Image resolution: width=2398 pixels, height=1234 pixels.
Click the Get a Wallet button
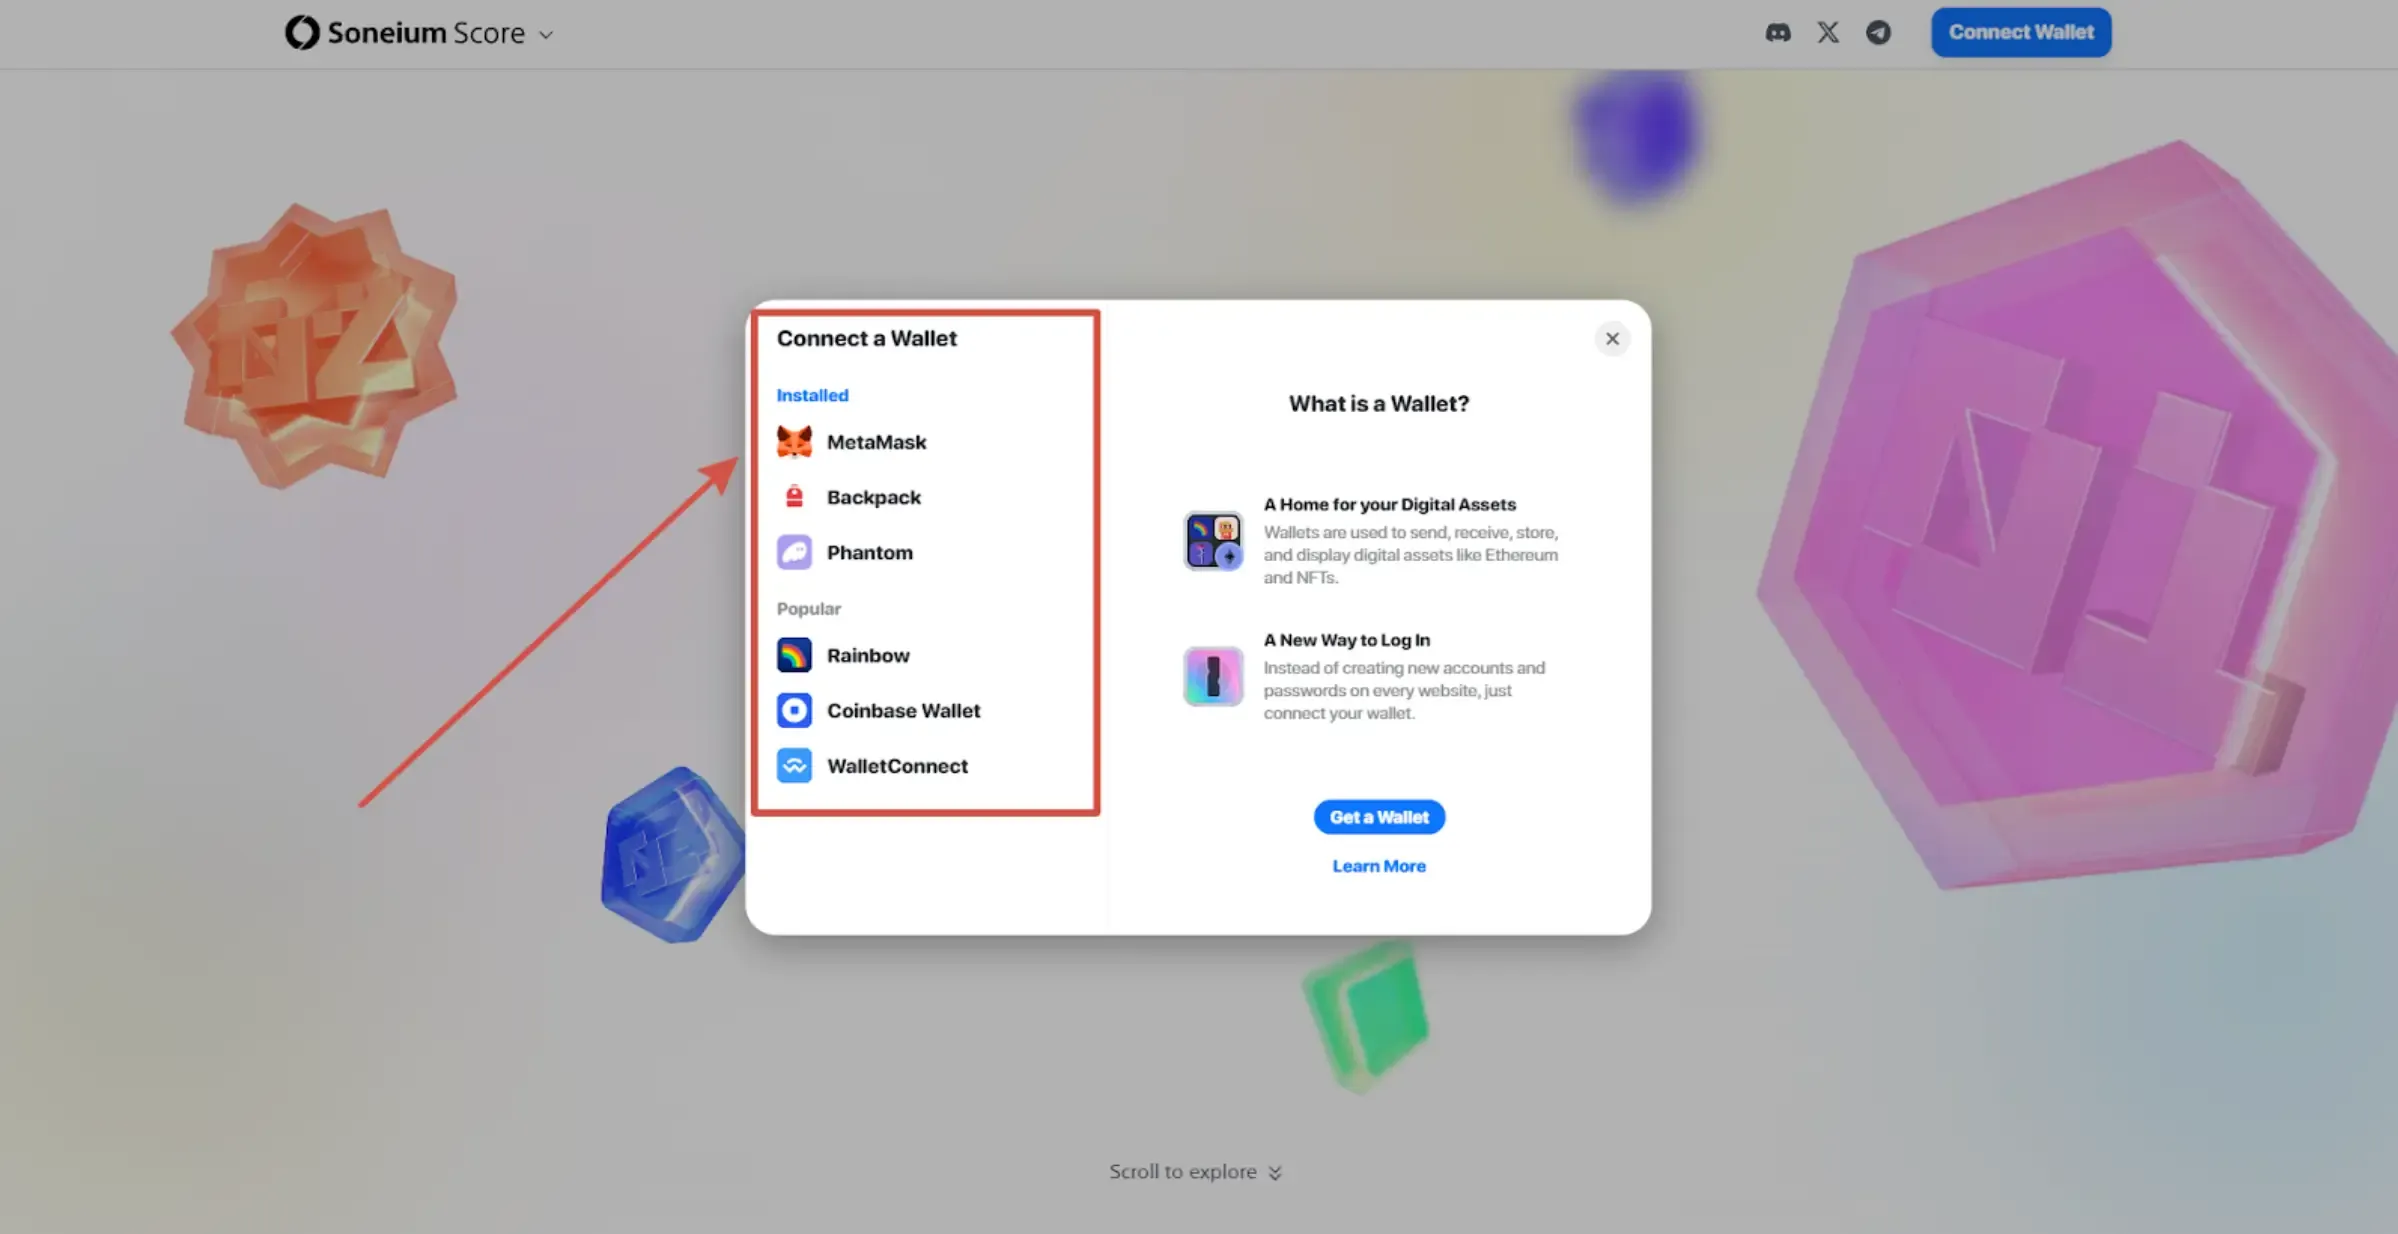(1378, 816)
